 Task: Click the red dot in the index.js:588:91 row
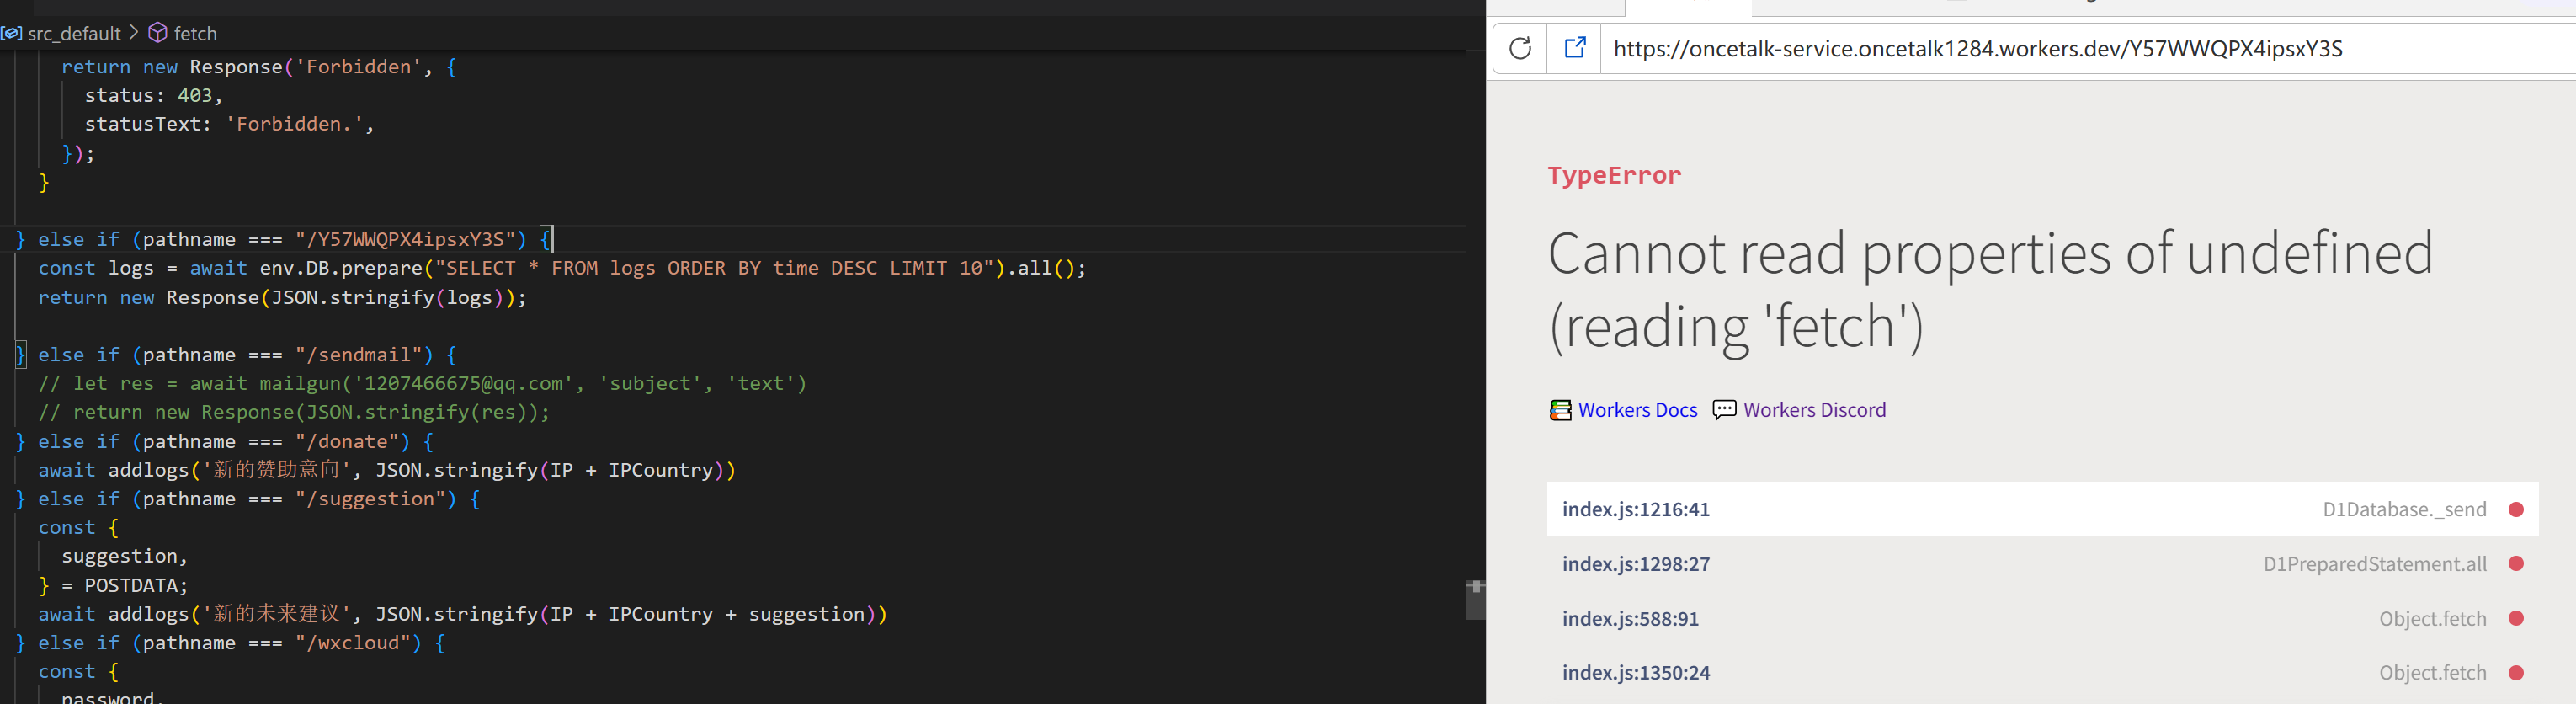[x=2516, y=618]
